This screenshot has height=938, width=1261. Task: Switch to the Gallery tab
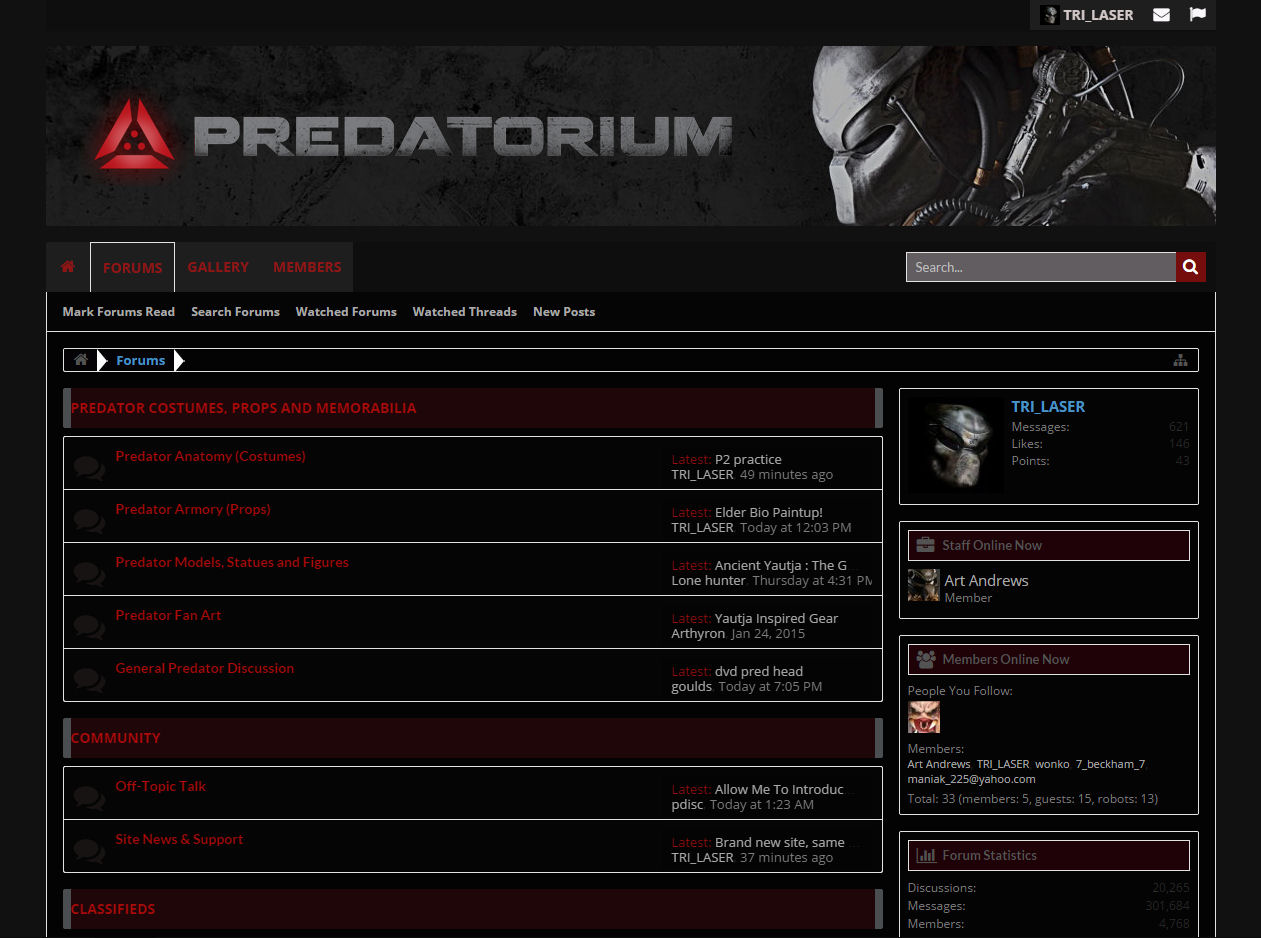[218, 267]
